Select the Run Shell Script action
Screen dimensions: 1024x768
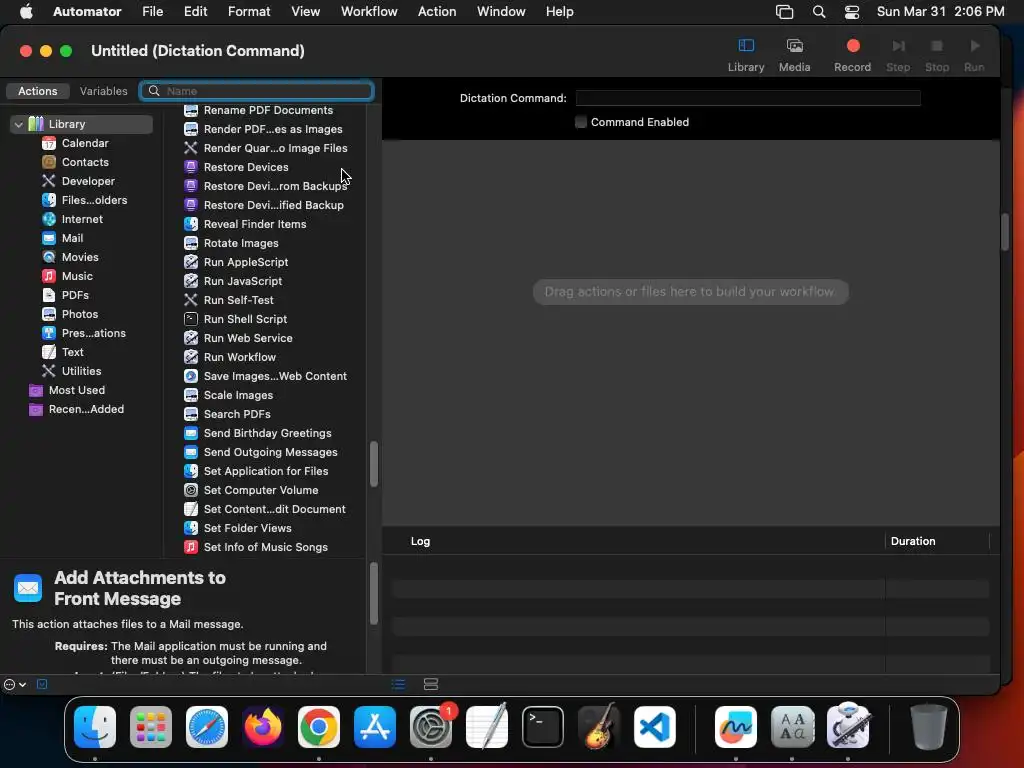245,319
